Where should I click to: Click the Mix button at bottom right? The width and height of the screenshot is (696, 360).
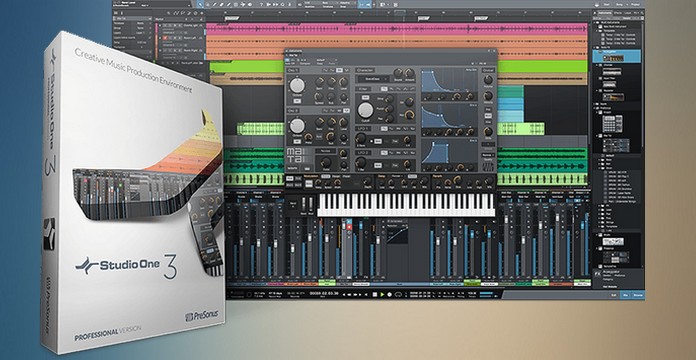(x=626, y=295)
